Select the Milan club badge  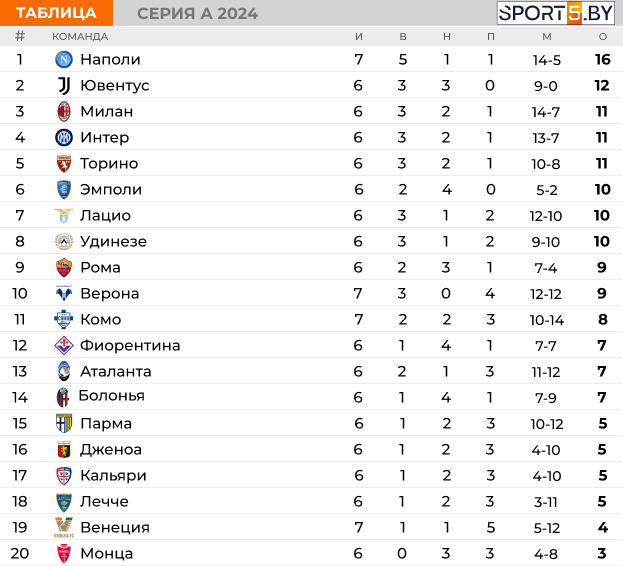[x=64, y=112]
